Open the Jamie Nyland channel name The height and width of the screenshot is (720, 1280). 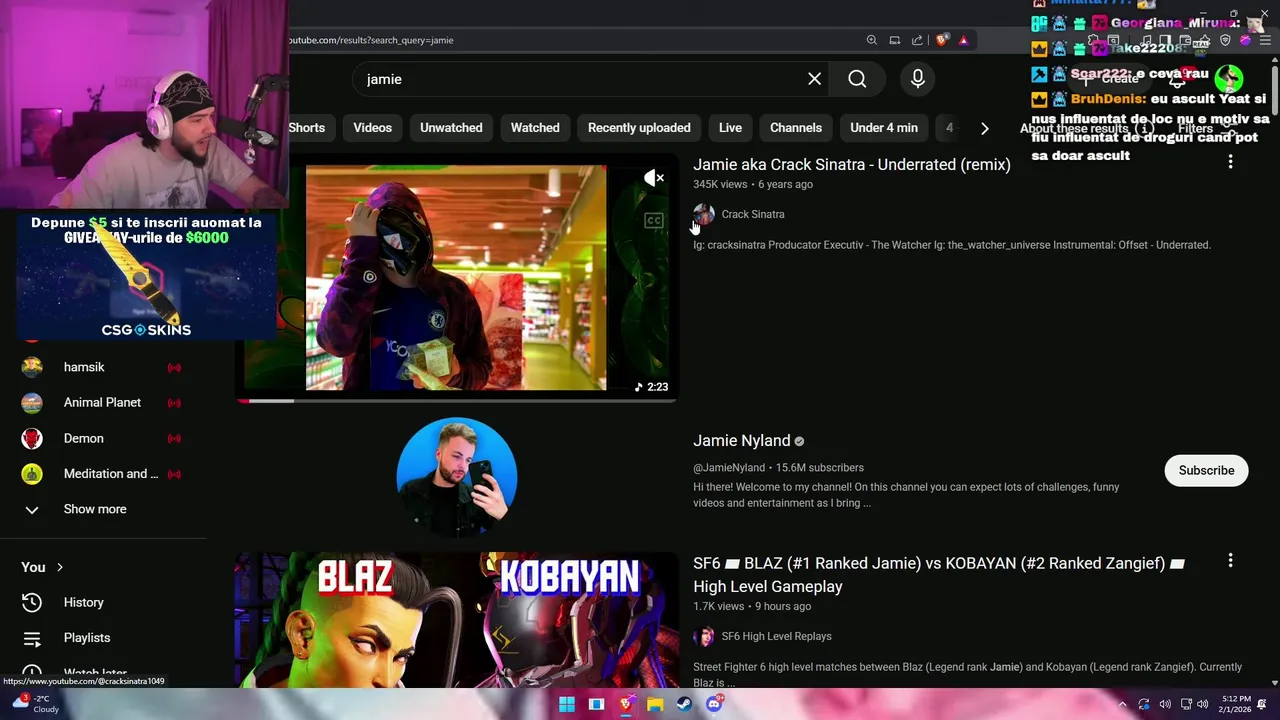(x=742, y=441)
